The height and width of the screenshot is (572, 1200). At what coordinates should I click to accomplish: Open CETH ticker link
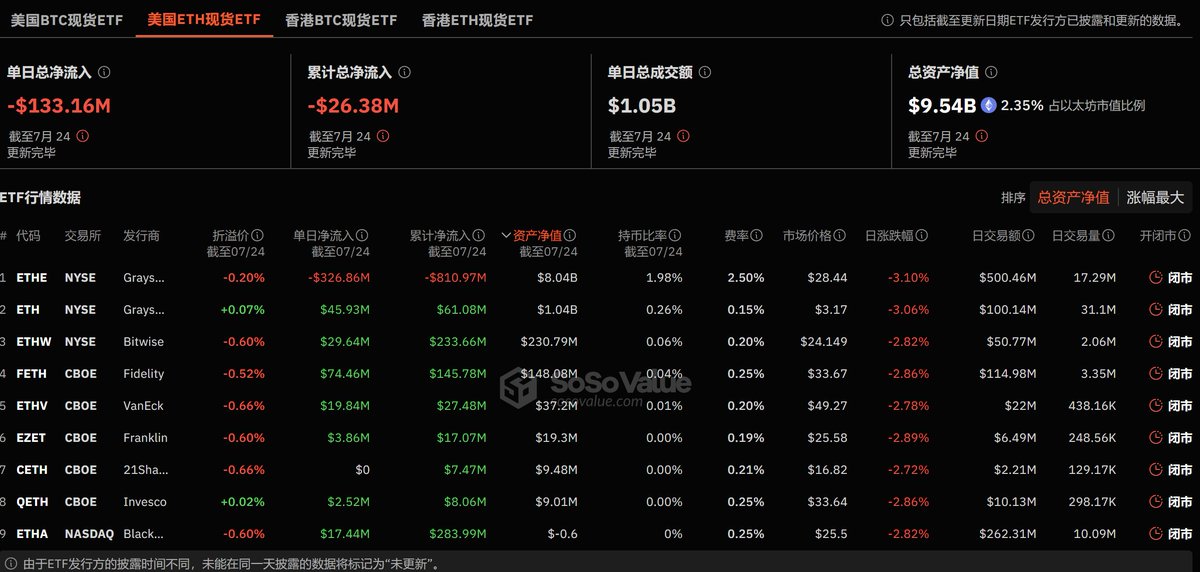pos(32,469)
